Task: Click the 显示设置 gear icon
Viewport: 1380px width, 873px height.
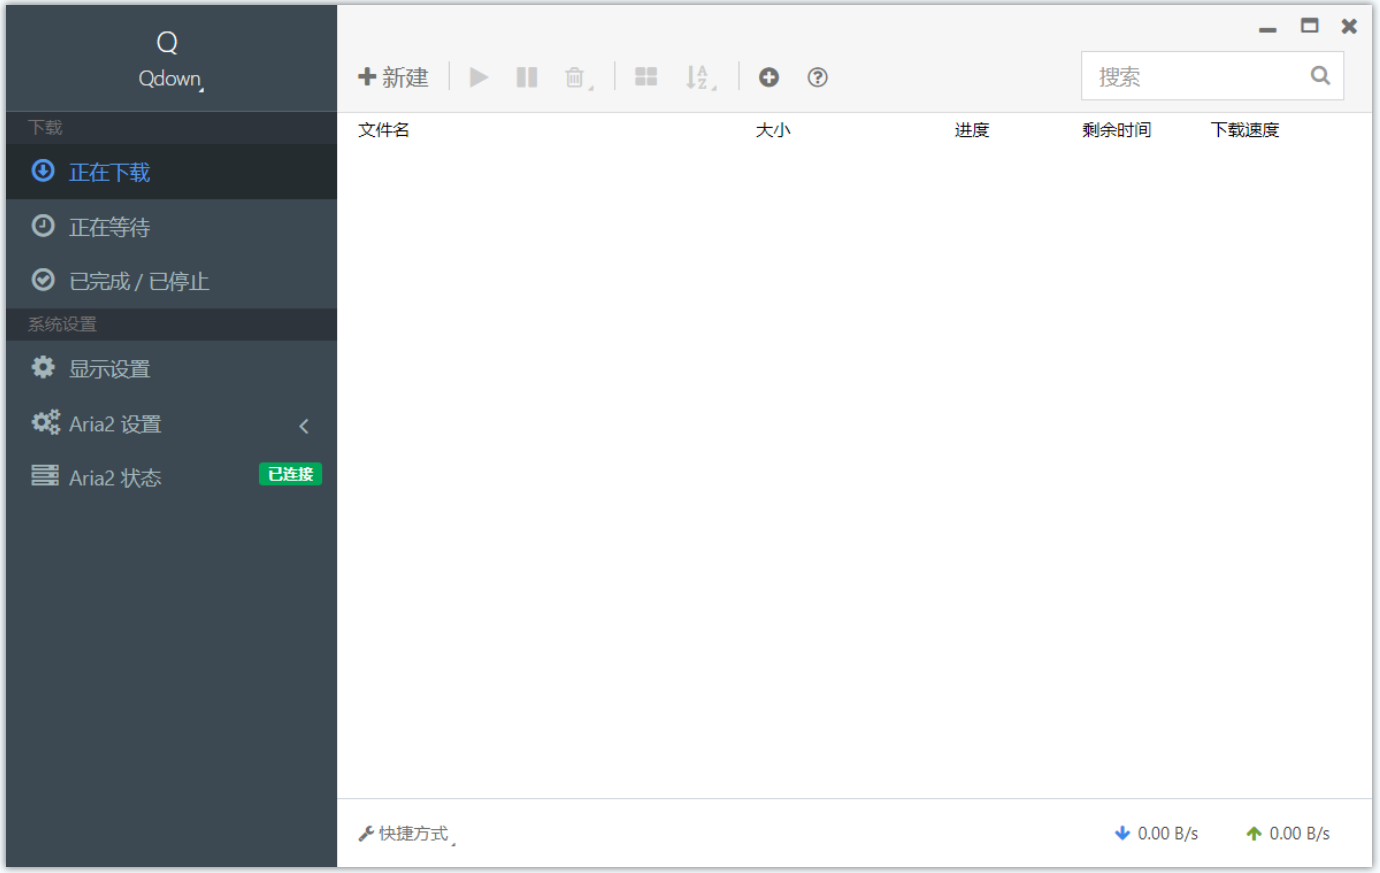Action: pyautogui.click(x=42, y=367)
